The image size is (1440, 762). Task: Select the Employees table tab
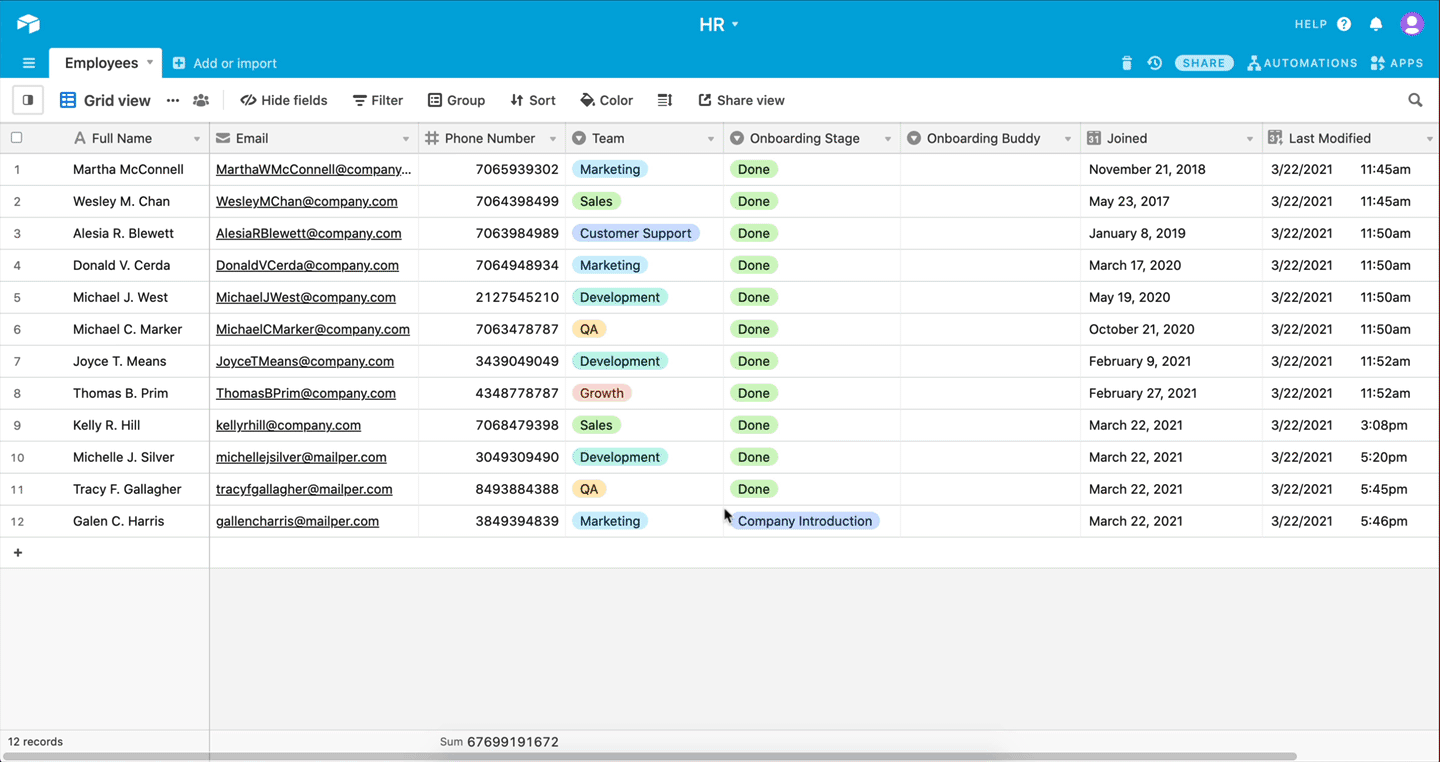click(x=102, y=63)
